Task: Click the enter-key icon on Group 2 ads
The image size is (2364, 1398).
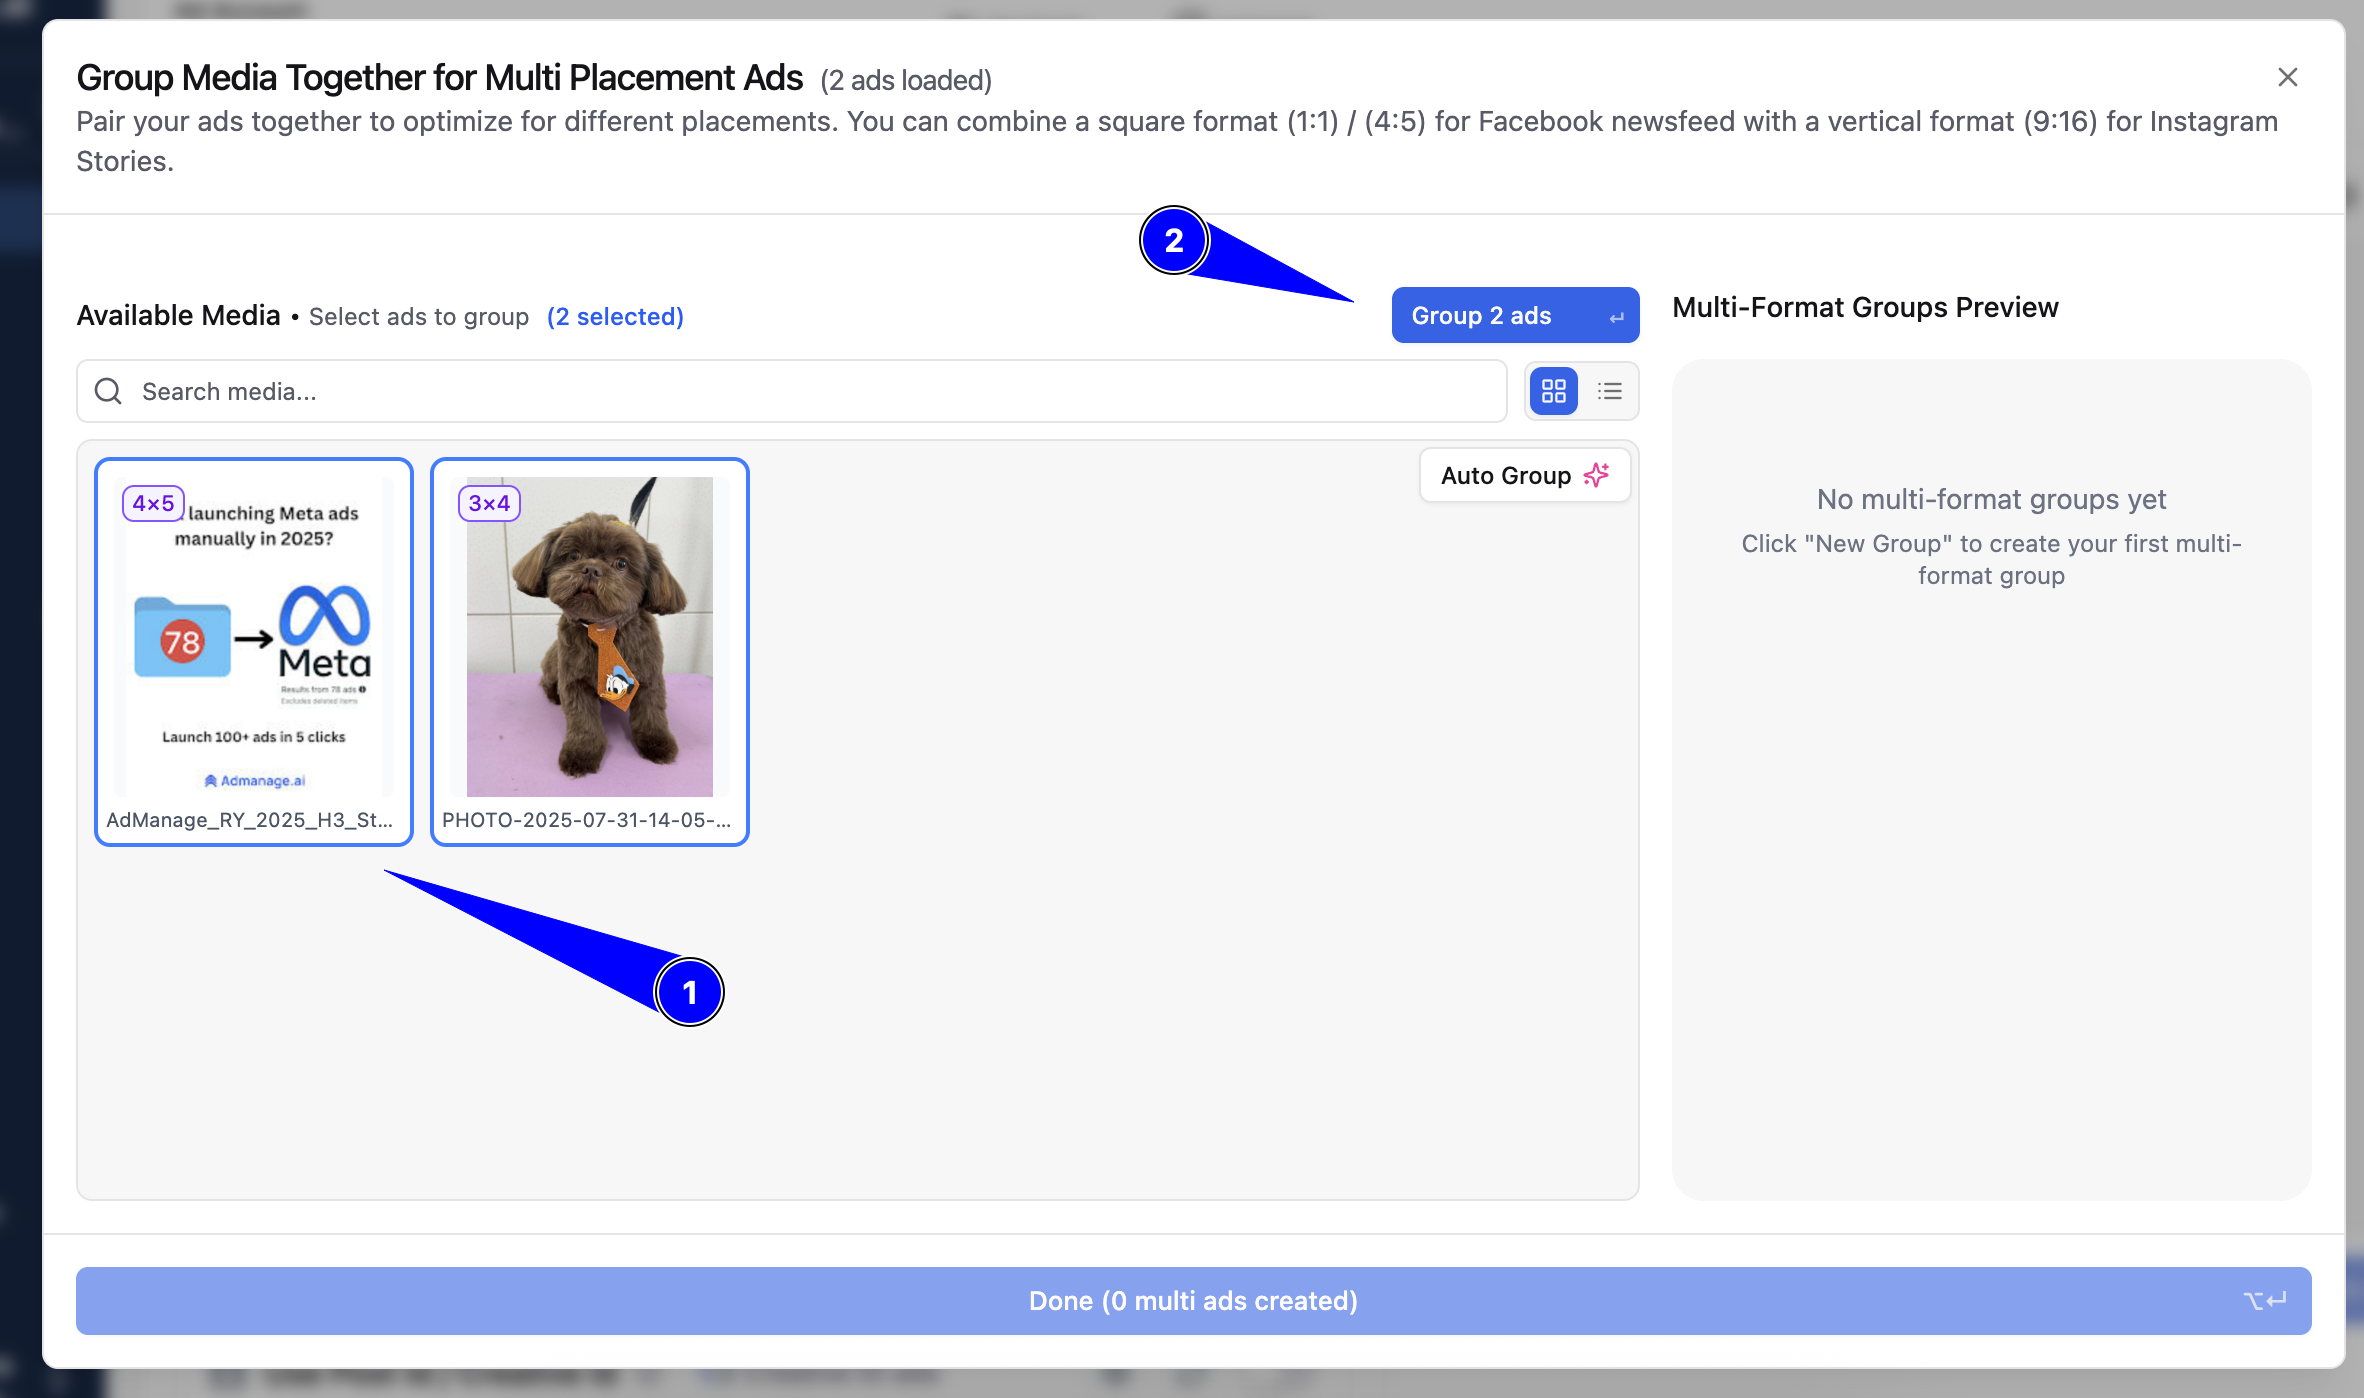Action: coord(1616,317)
